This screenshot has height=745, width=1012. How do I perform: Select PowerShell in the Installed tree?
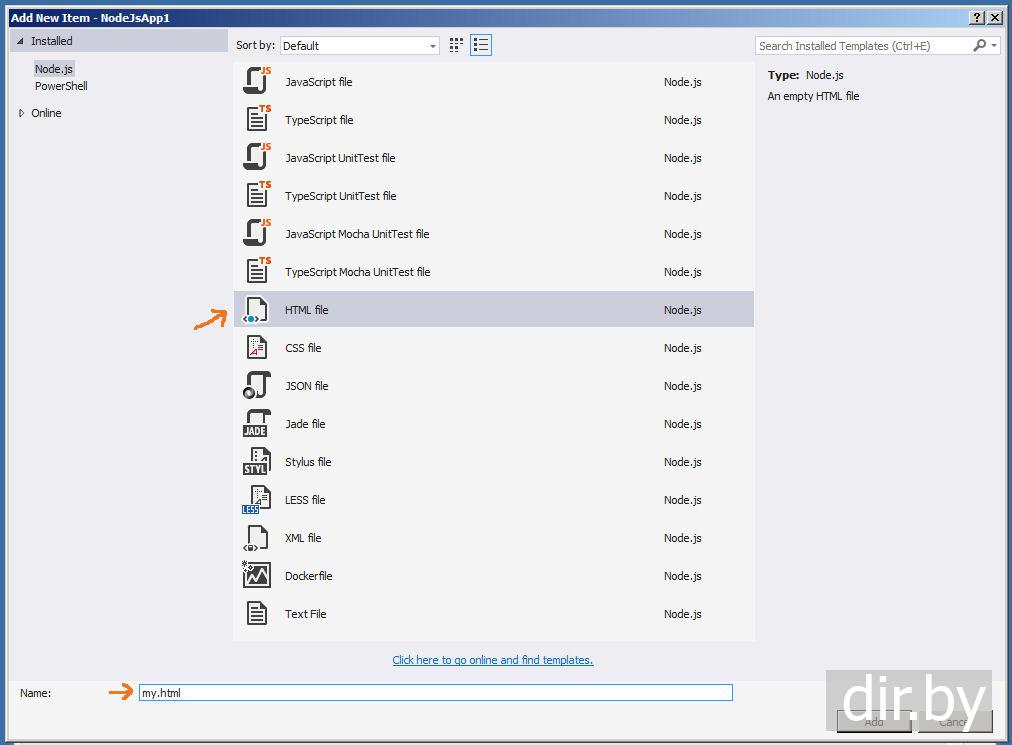pos(61,86)
